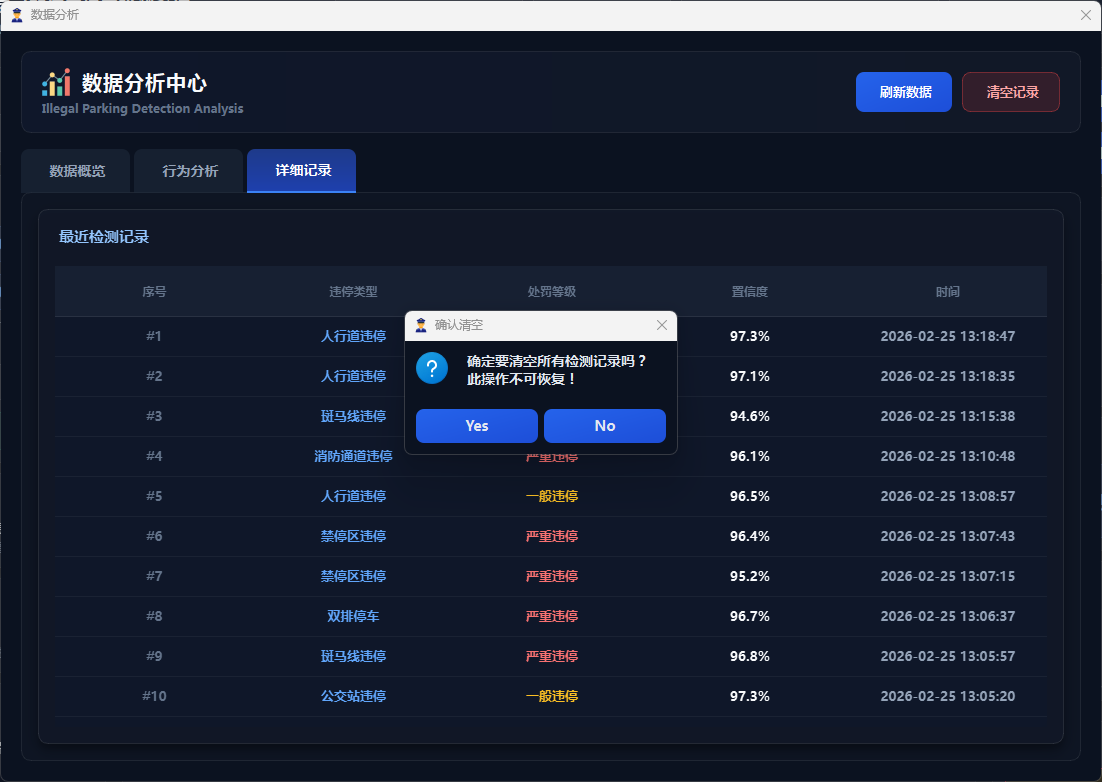Click the police icon in dialog title
Viewport: 1102px width, 782px height.
[421, 325]
